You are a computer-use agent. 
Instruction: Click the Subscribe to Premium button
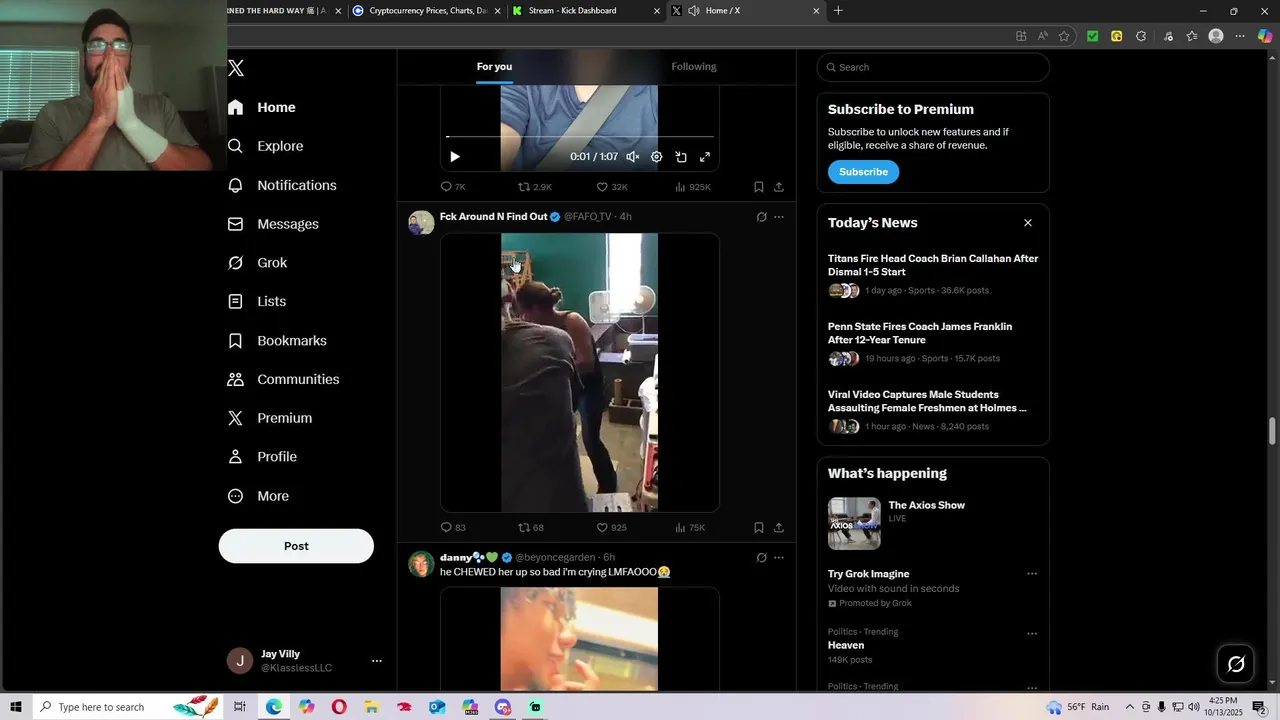click(x=863, y=172)
